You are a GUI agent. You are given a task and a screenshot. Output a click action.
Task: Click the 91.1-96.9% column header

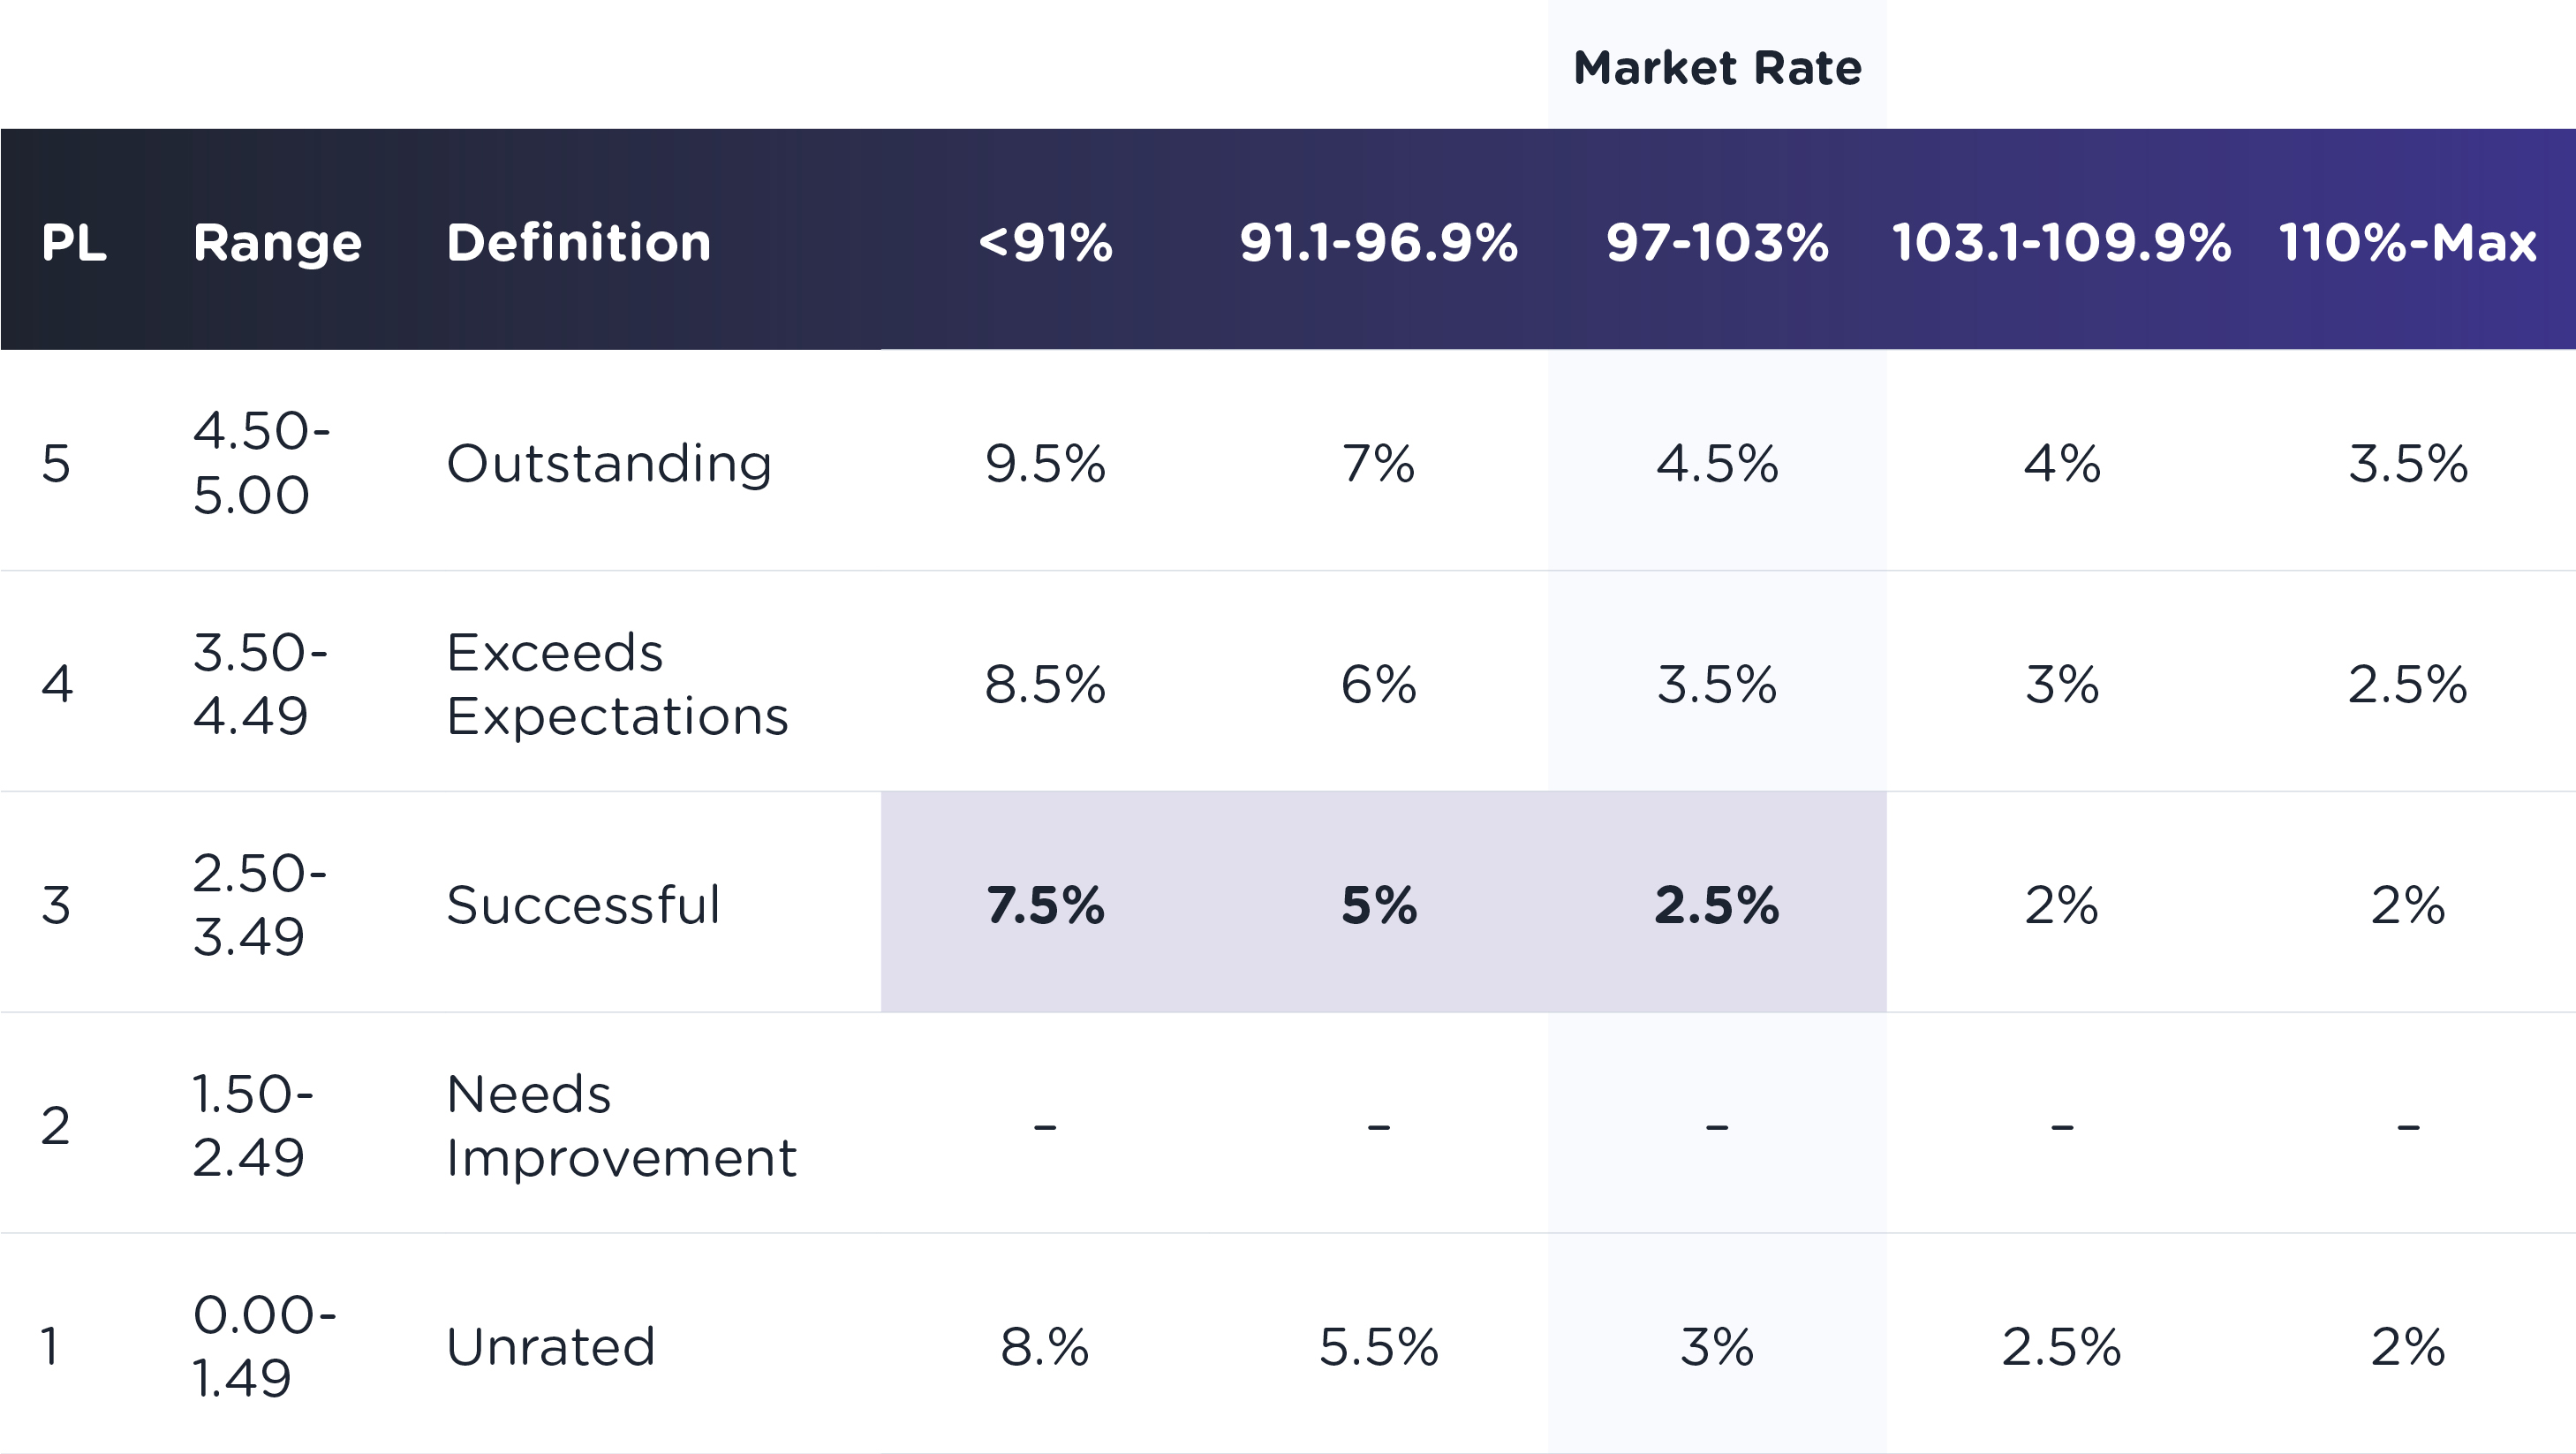point(1379,243)
